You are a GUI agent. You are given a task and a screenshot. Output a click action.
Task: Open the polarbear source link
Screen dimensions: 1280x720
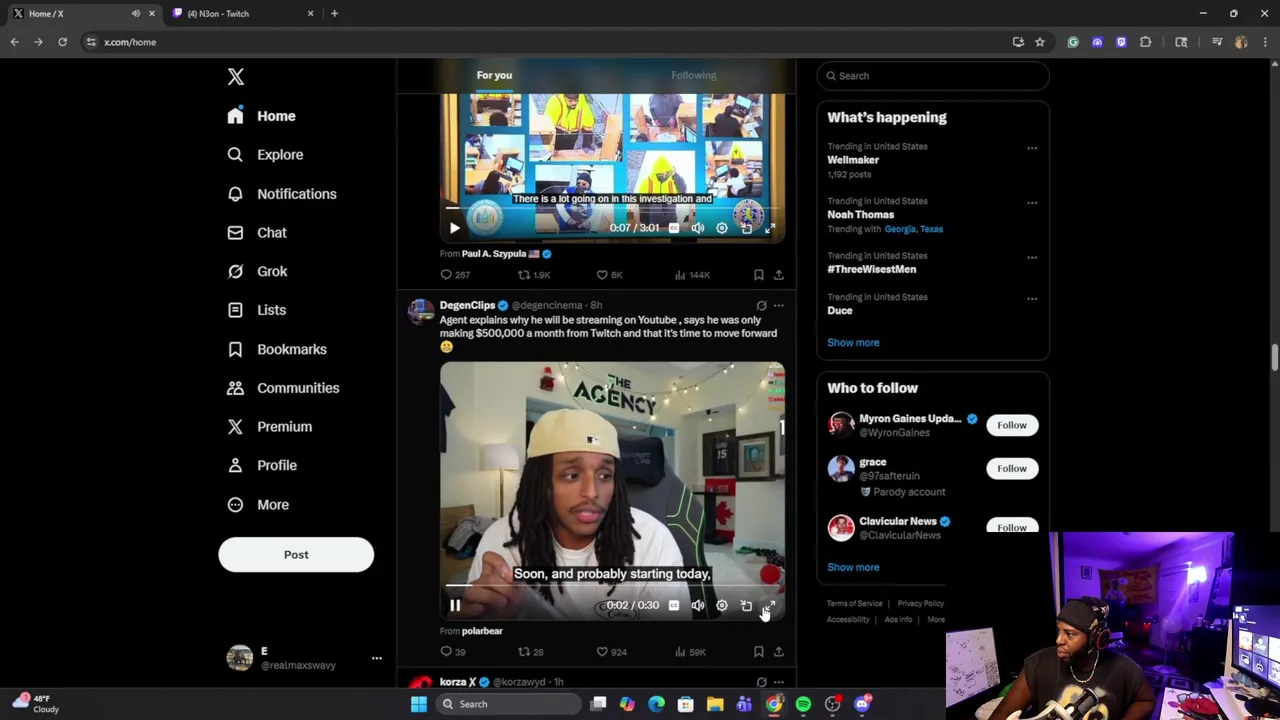click(482, 631)
